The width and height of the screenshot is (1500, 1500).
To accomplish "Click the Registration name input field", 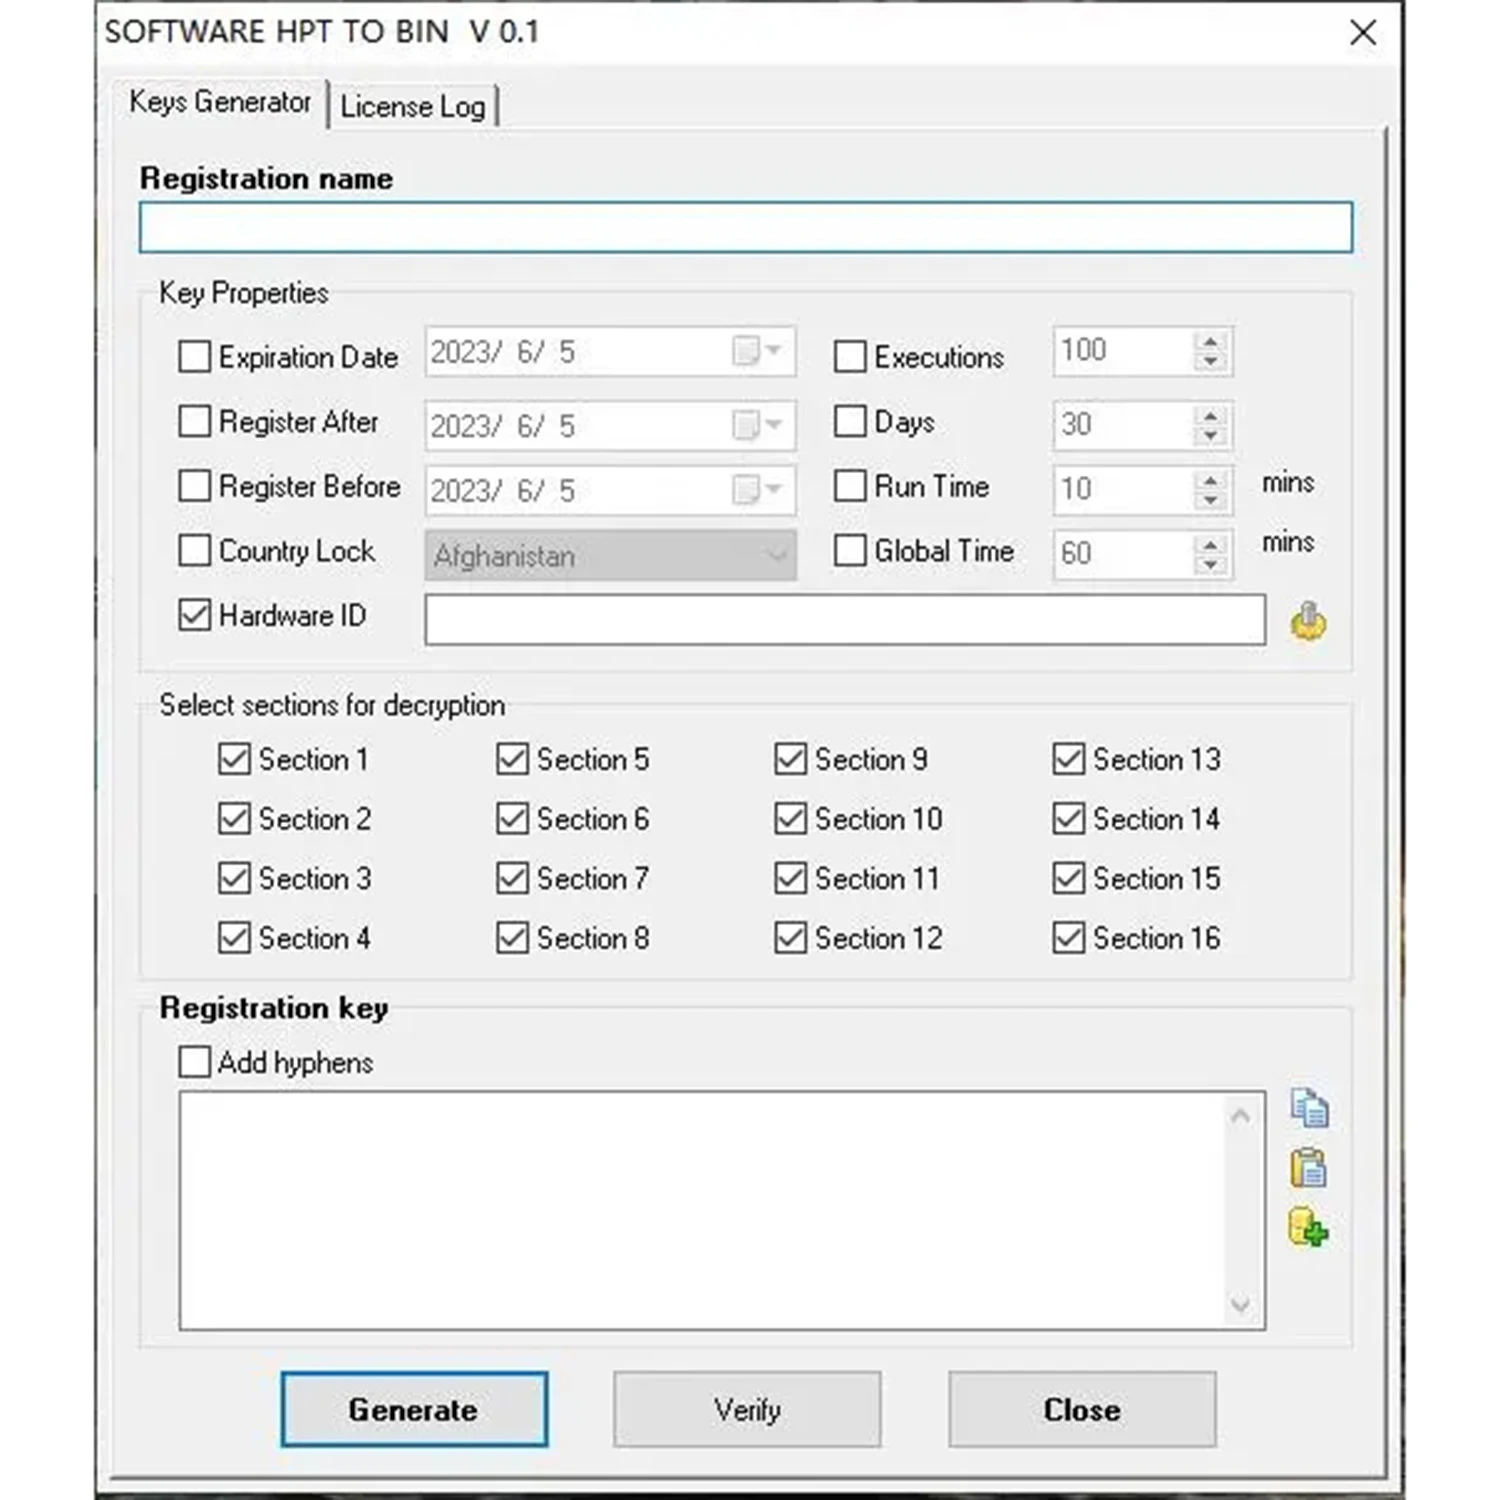I will pyautogui.click(x=746, y=227).
